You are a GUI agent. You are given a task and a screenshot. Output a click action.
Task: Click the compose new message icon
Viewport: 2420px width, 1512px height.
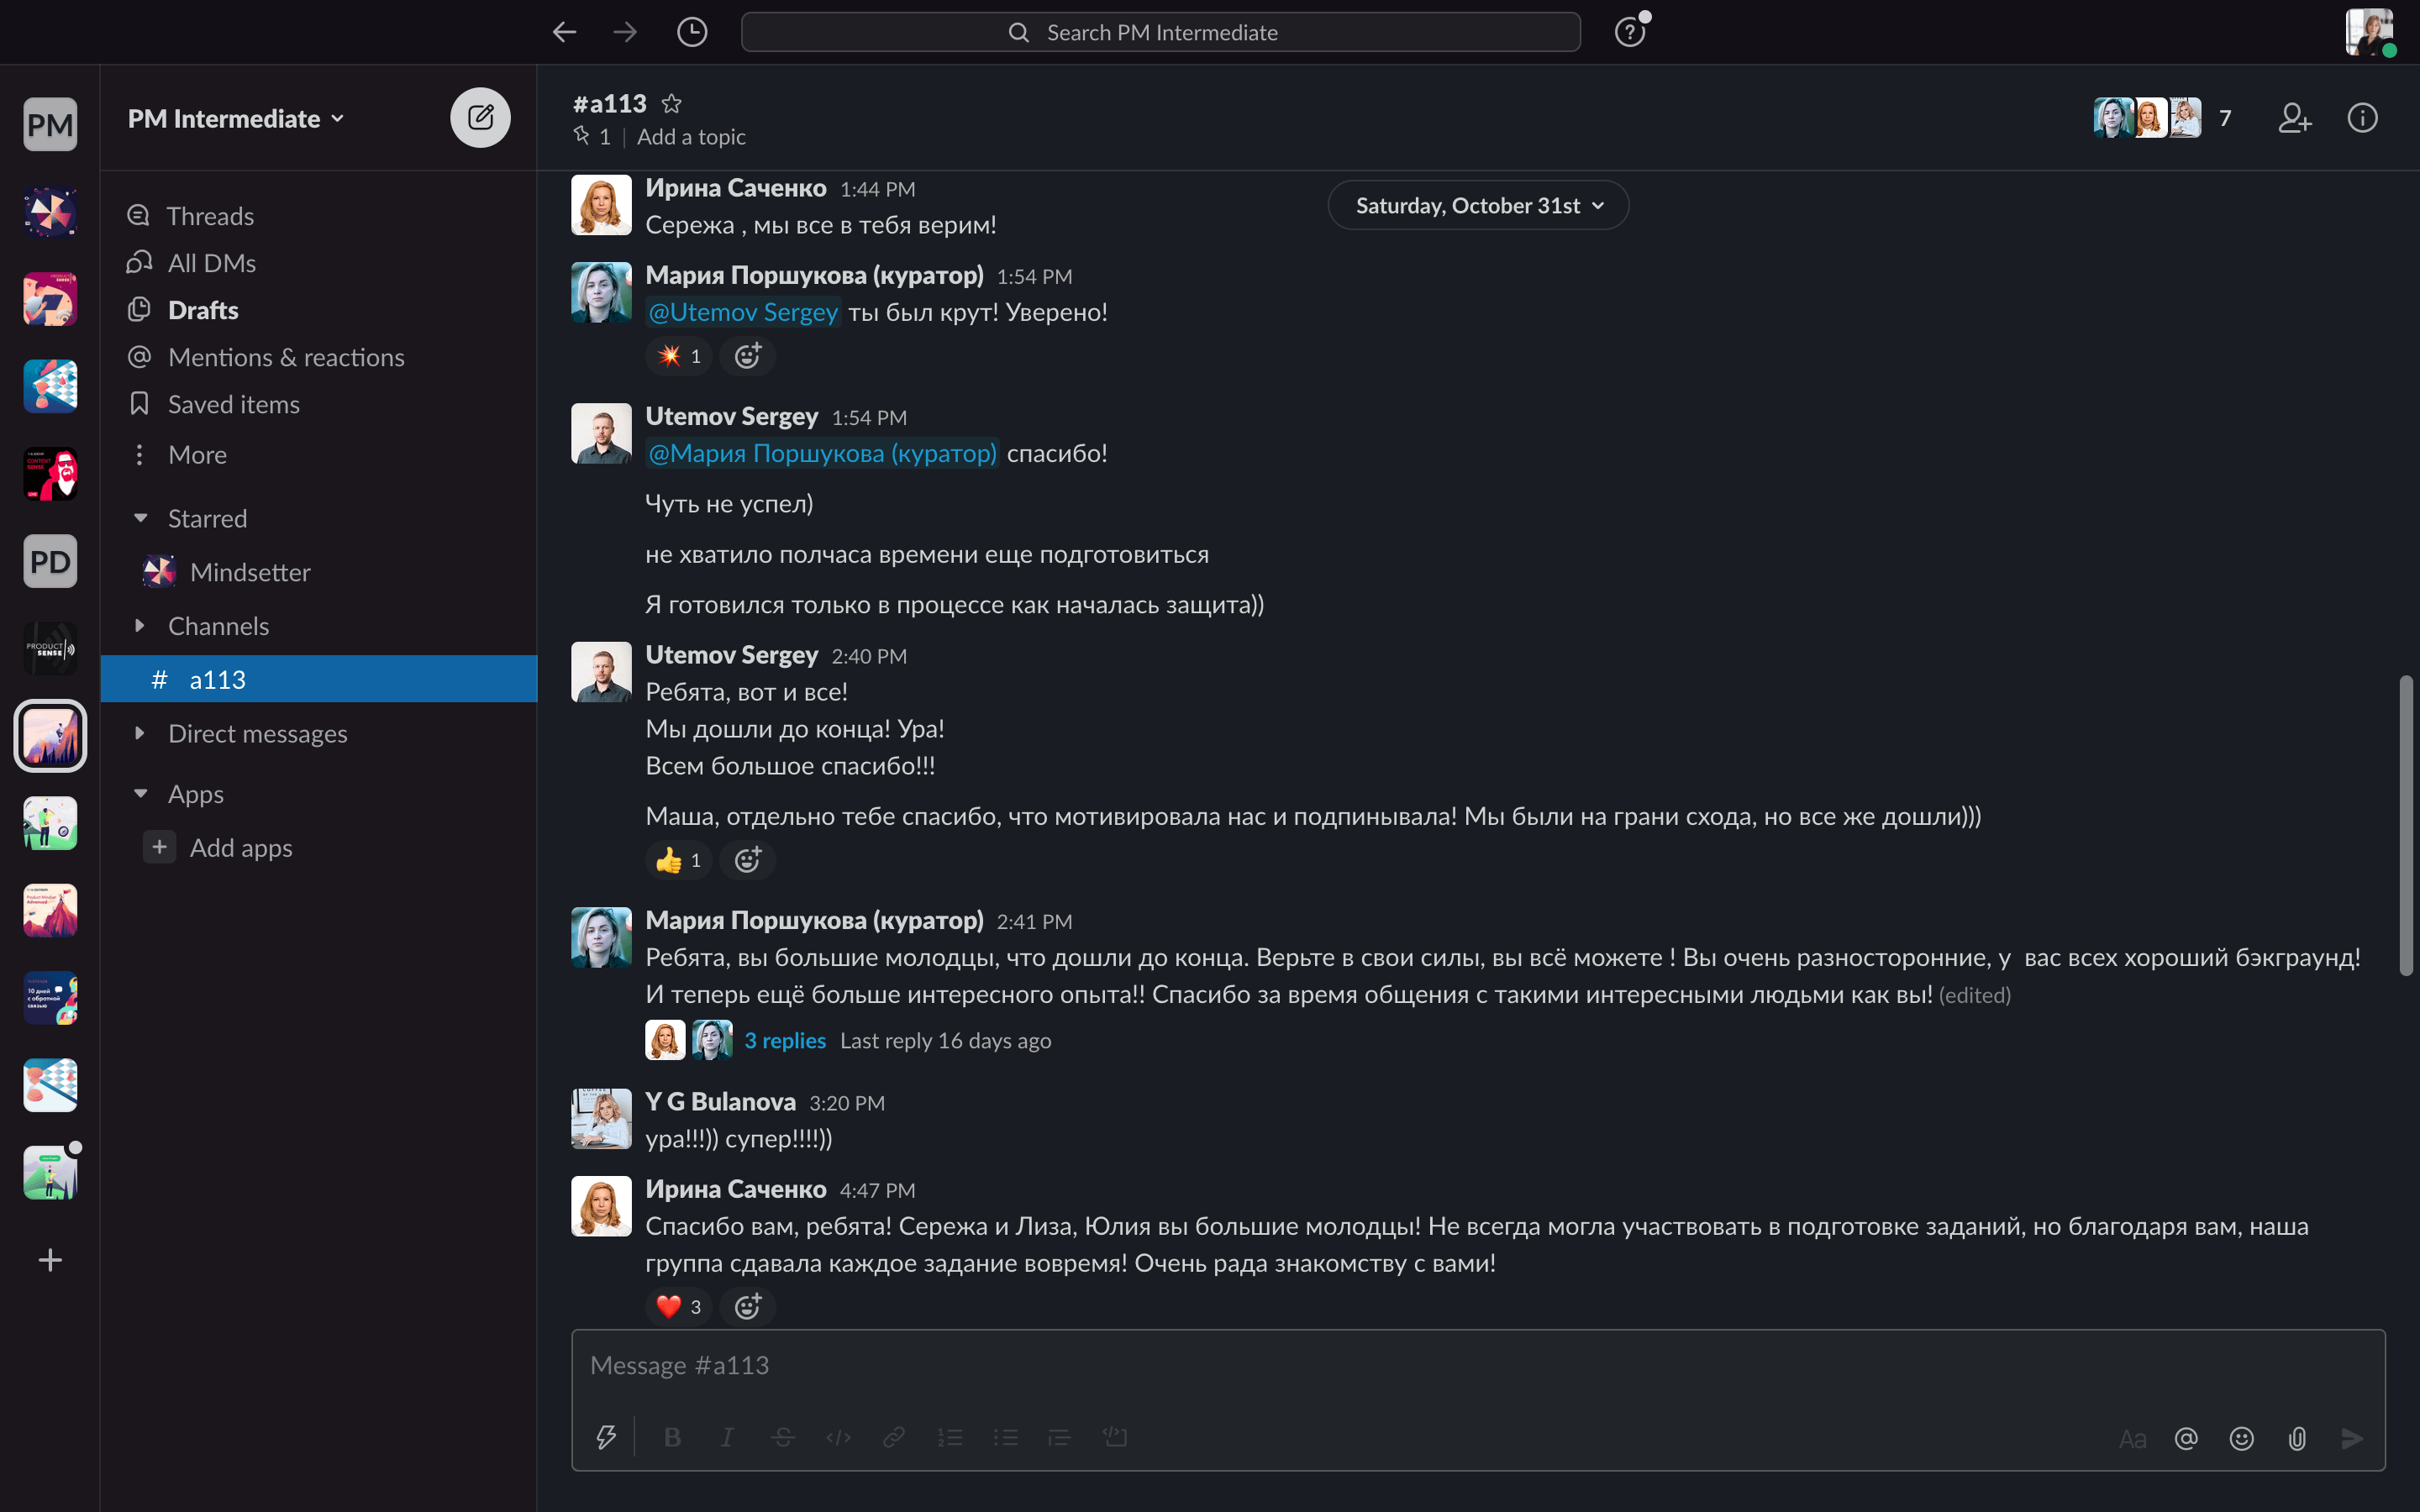[480, 118]
